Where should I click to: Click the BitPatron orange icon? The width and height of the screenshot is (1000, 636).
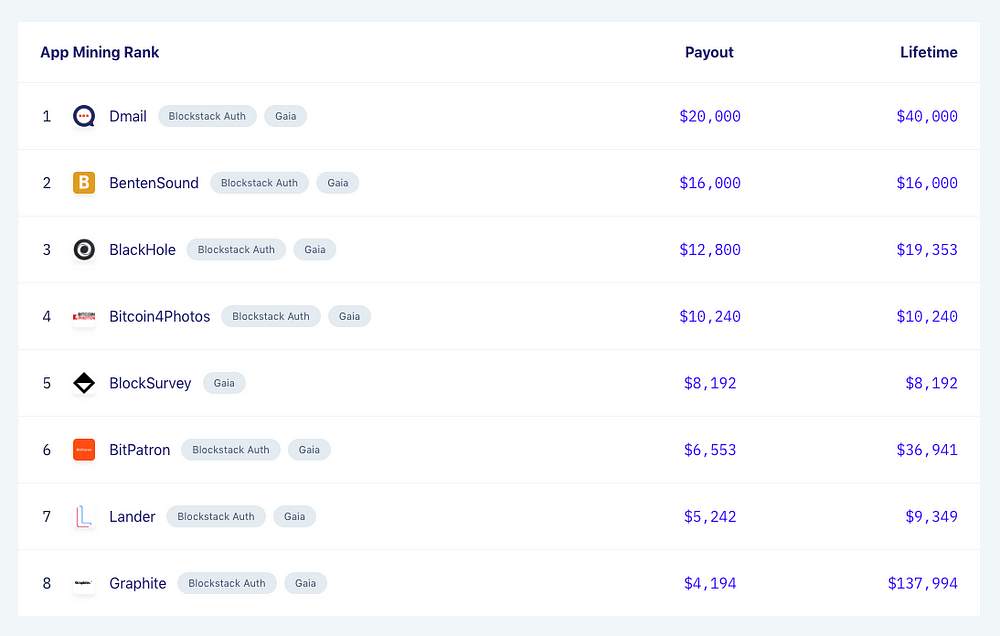[x=84, y=450]
